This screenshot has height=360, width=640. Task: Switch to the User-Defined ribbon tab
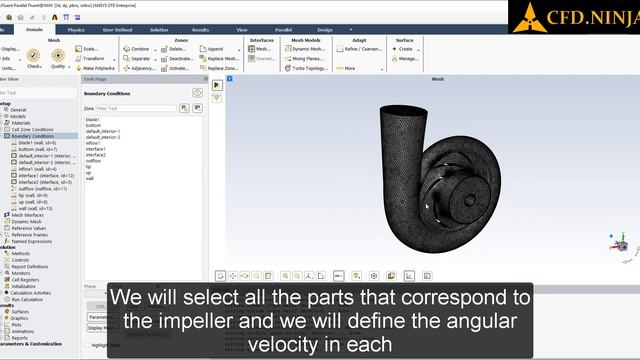coord(118,30)
